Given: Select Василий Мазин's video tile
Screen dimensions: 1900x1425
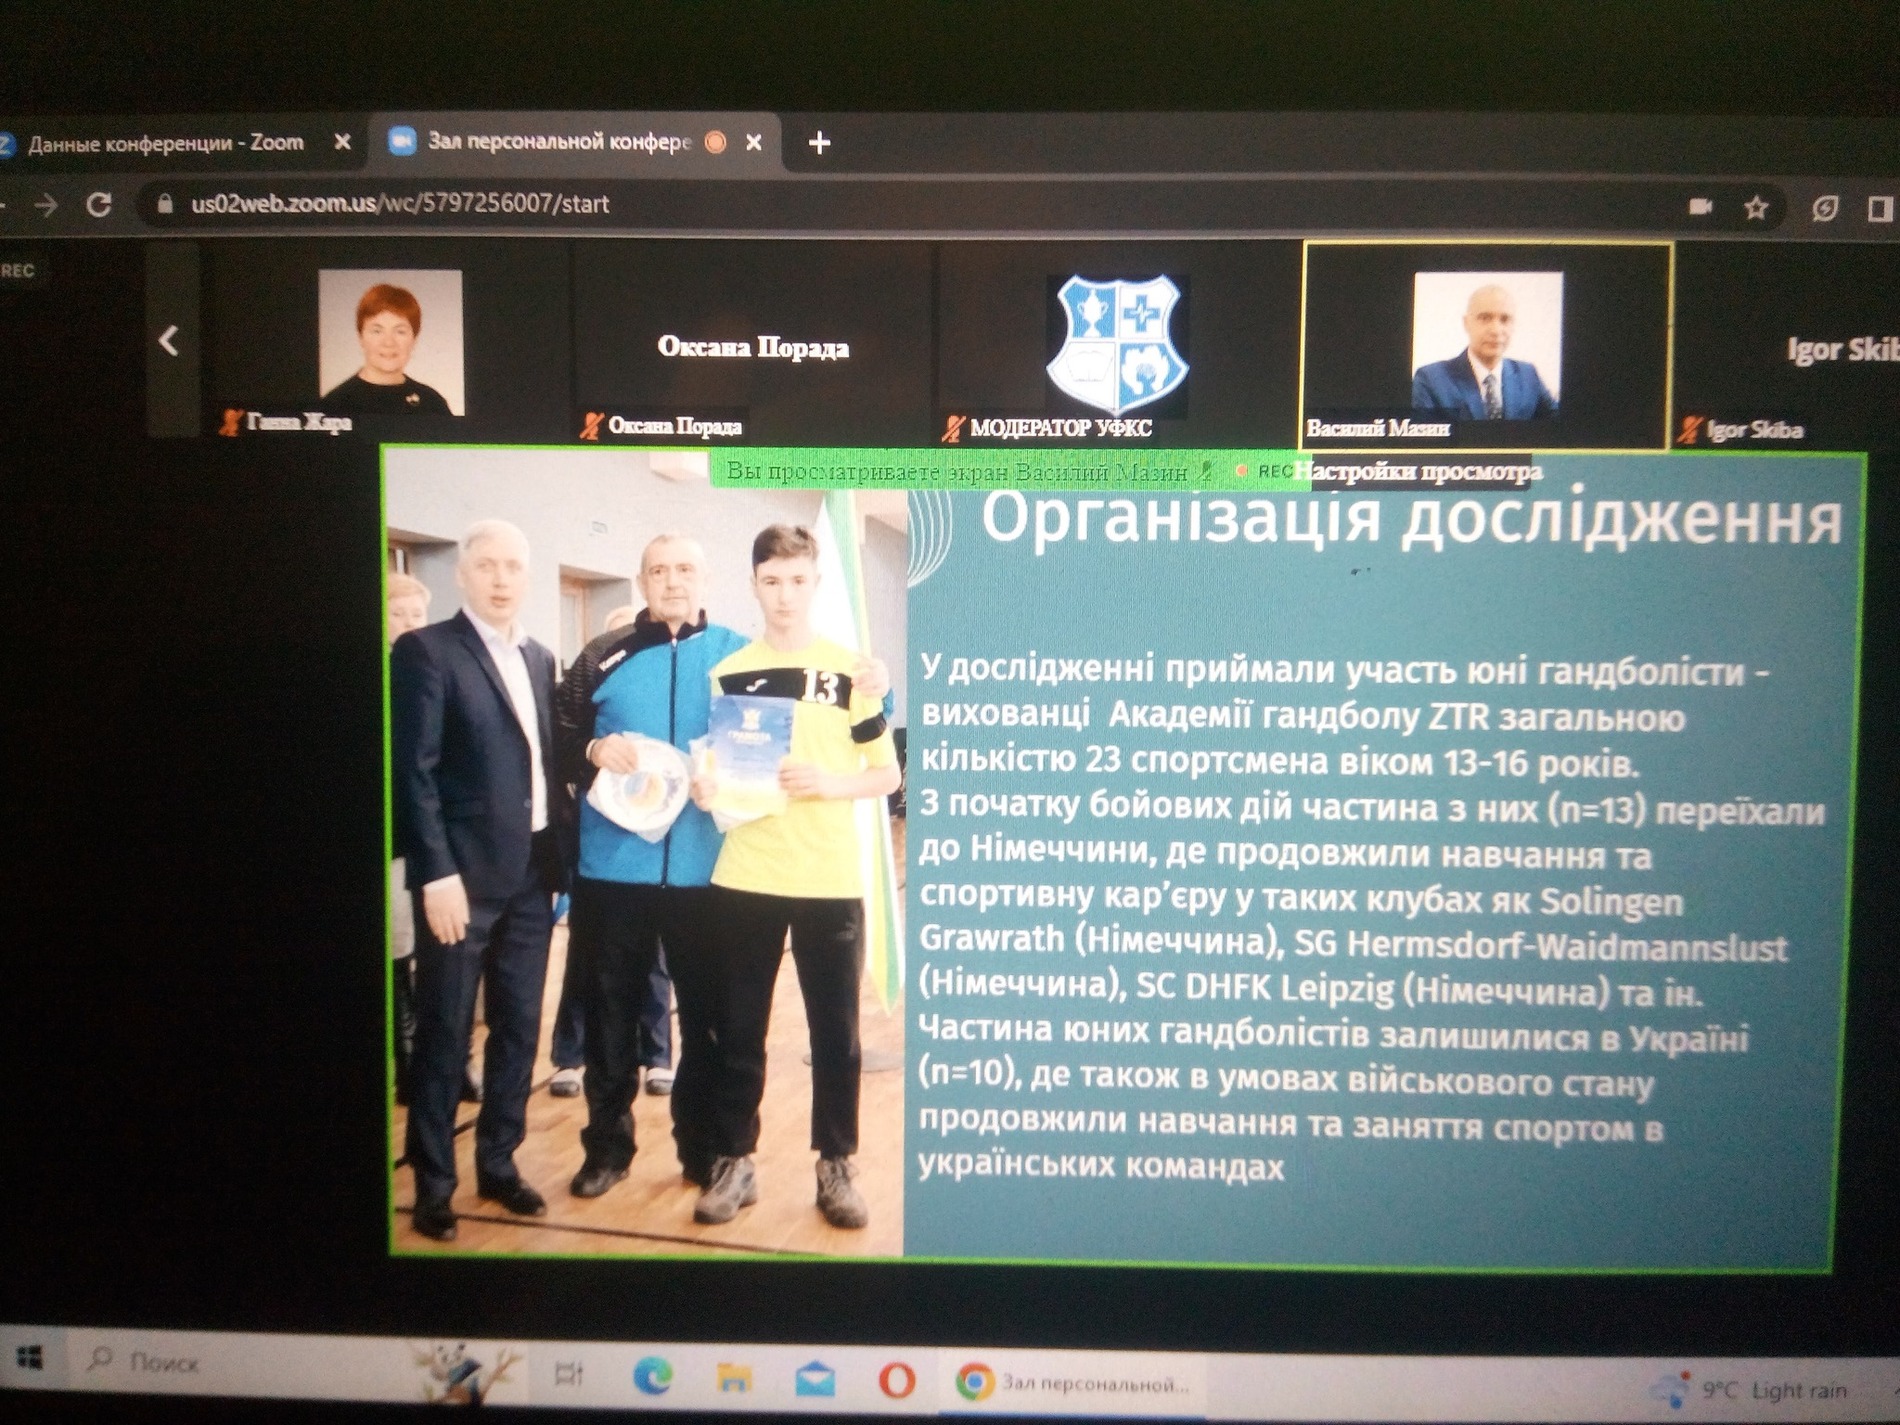Looking at the screenshot, I should (1486, 345).
